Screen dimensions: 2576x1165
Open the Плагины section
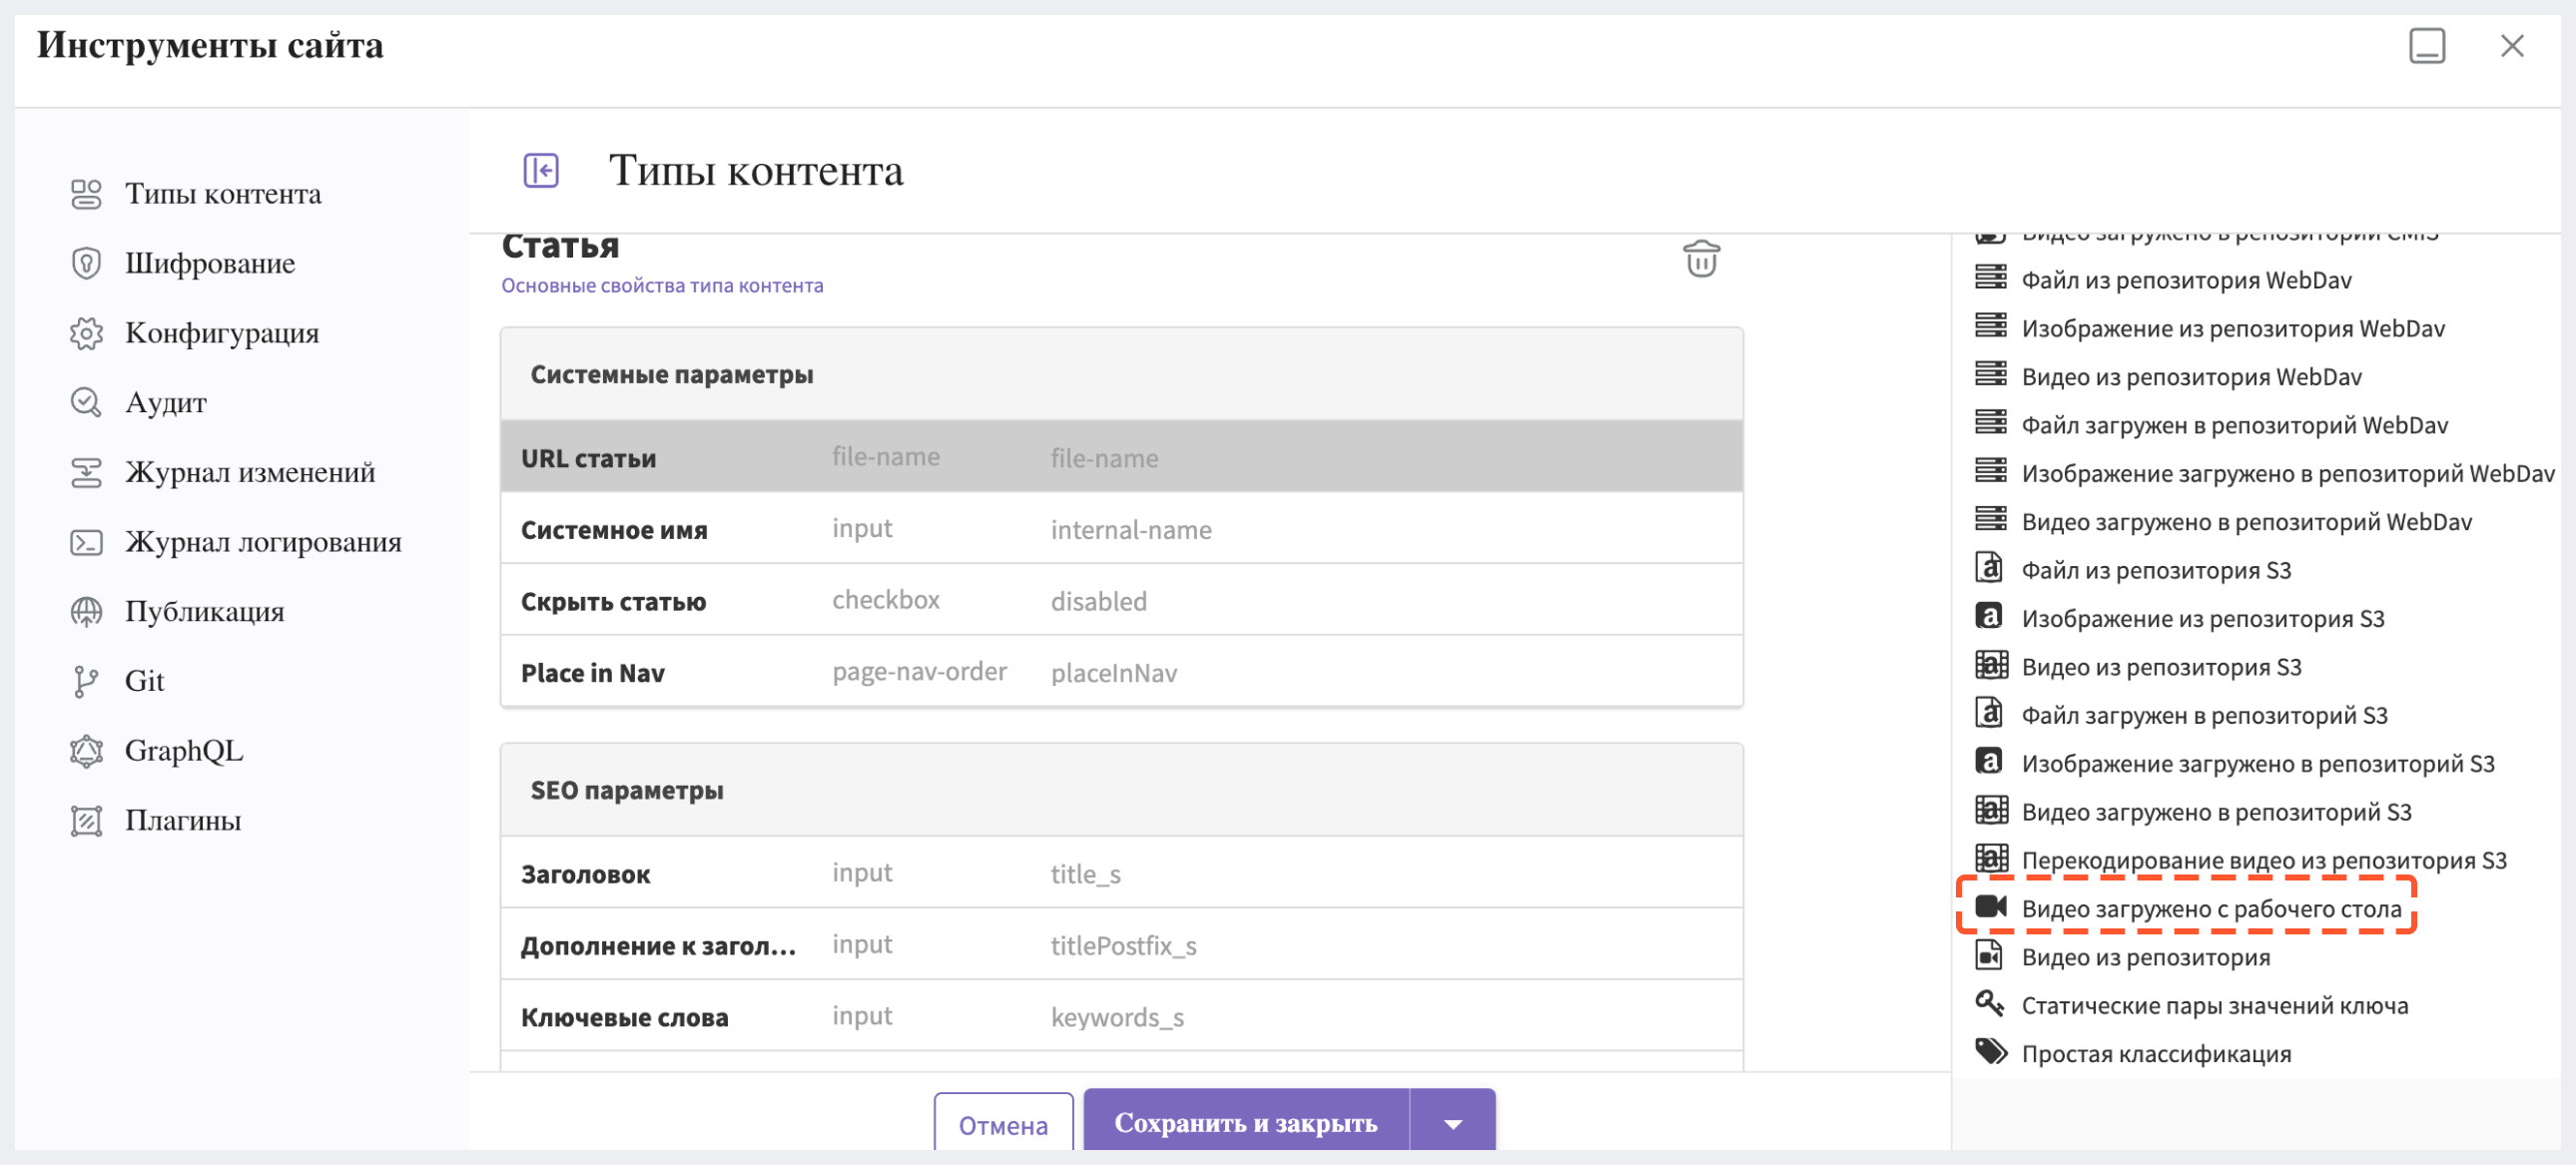pyautogui.click(x=183, y=820)
